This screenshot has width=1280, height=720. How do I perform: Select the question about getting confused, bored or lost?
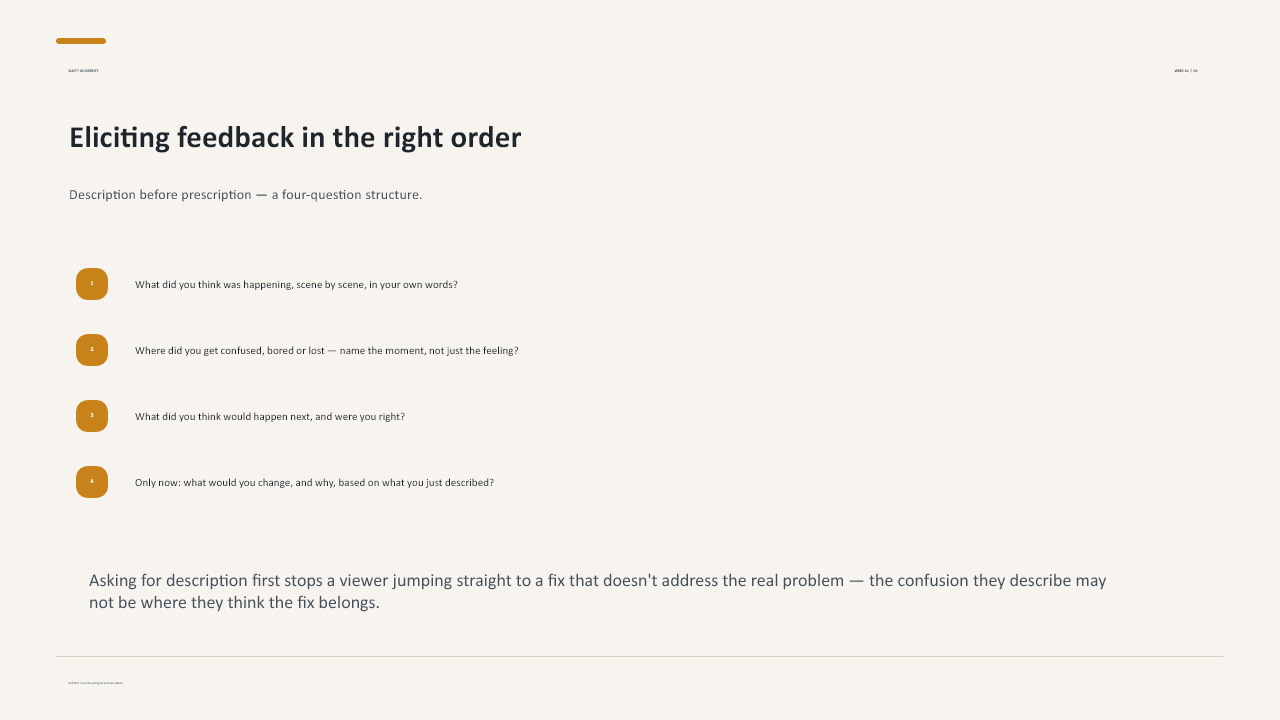click(327, 350)
